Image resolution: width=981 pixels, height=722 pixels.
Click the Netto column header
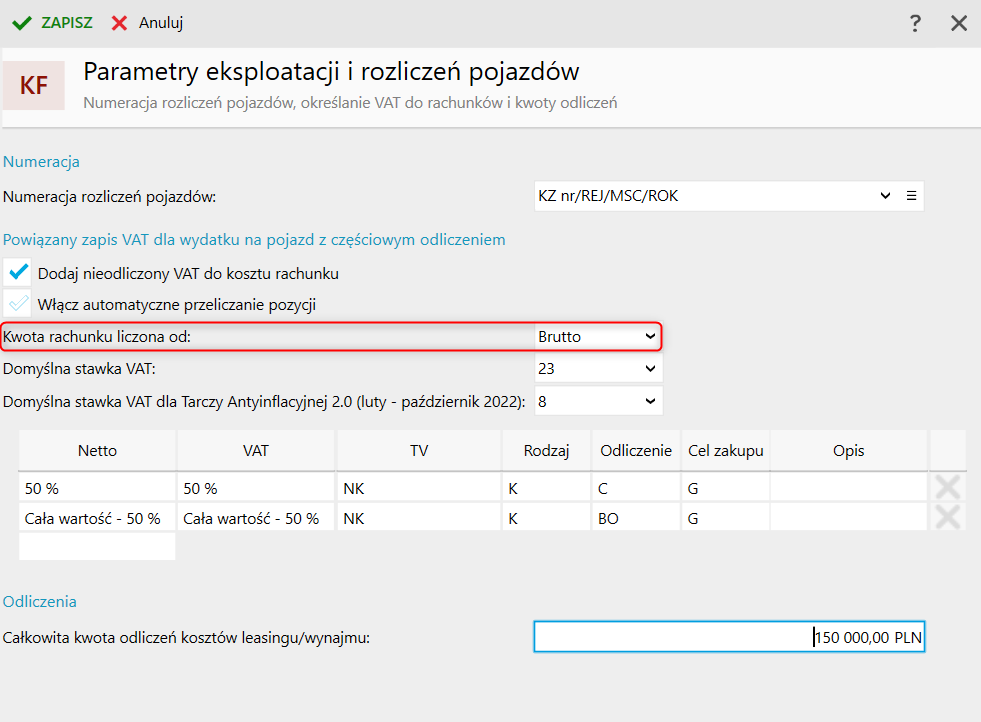tap(97, 451)
